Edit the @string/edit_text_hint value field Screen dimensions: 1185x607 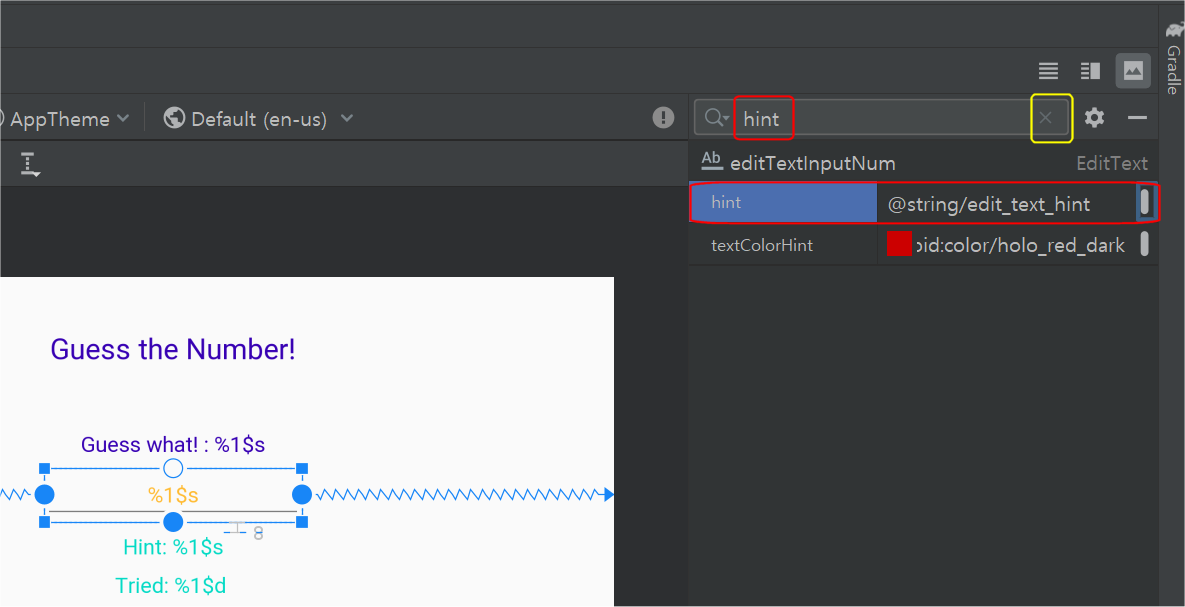tap(1005, 204)
